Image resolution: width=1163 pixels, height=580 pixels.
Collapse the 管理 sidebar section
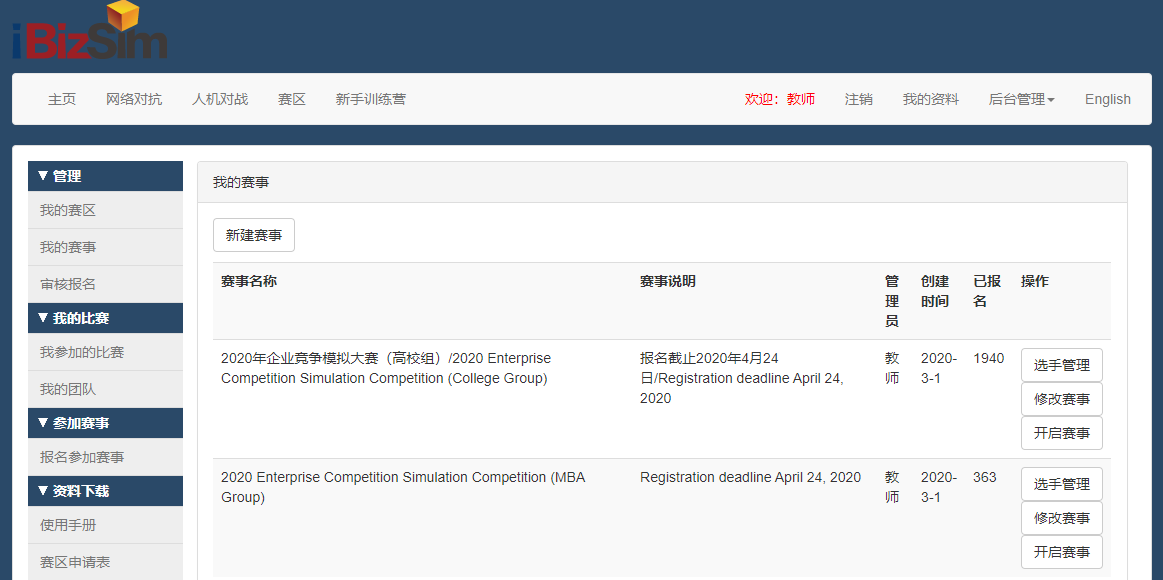pyautogui.click(x=105, y=176)
